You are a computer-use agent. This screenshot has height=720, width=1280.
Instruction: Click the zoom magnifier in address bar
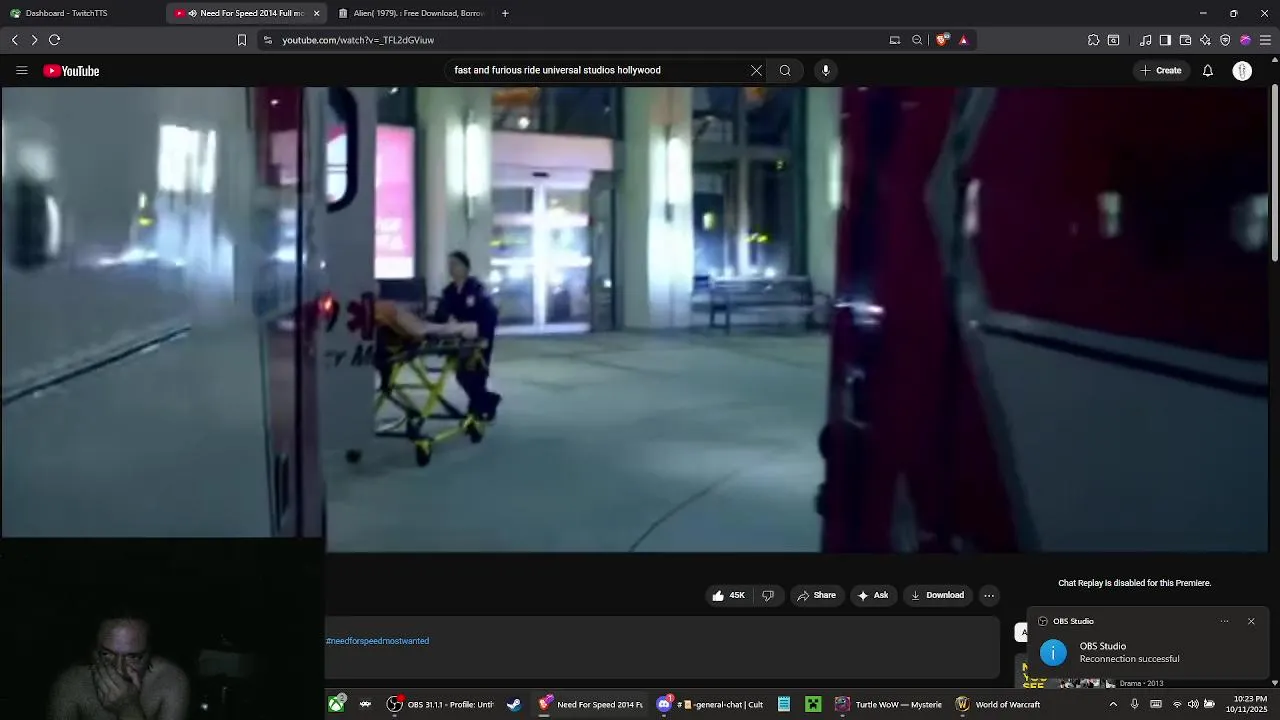pyautogui.click(x=917, y=40)
